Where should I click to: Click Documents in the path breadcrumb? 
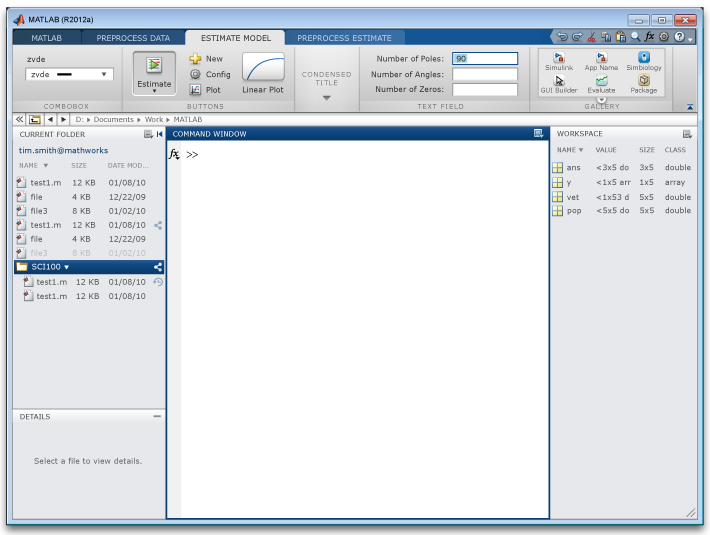pos(113,119)
